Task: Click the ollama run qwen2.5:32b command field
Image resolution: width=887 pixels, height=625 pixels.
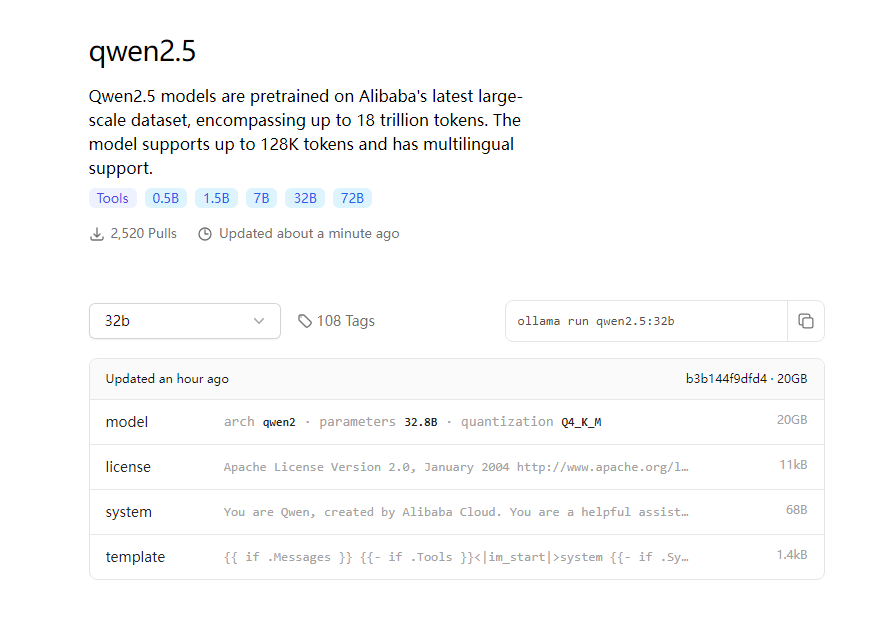Action: [x=646, y=321]
